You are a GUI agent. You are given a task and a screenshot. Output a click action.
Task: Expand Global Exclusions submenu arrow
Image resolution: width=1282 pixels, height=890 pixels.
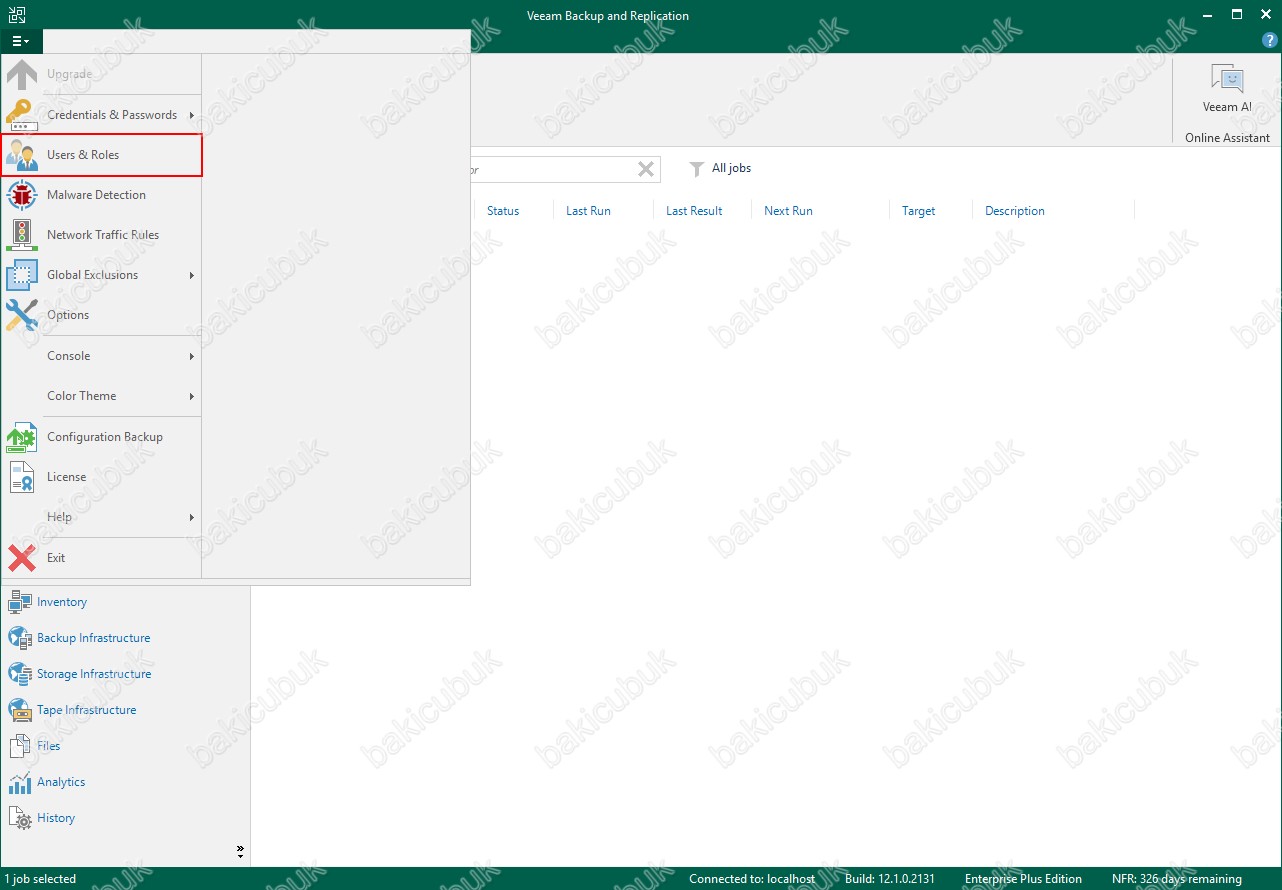[191, 275]
